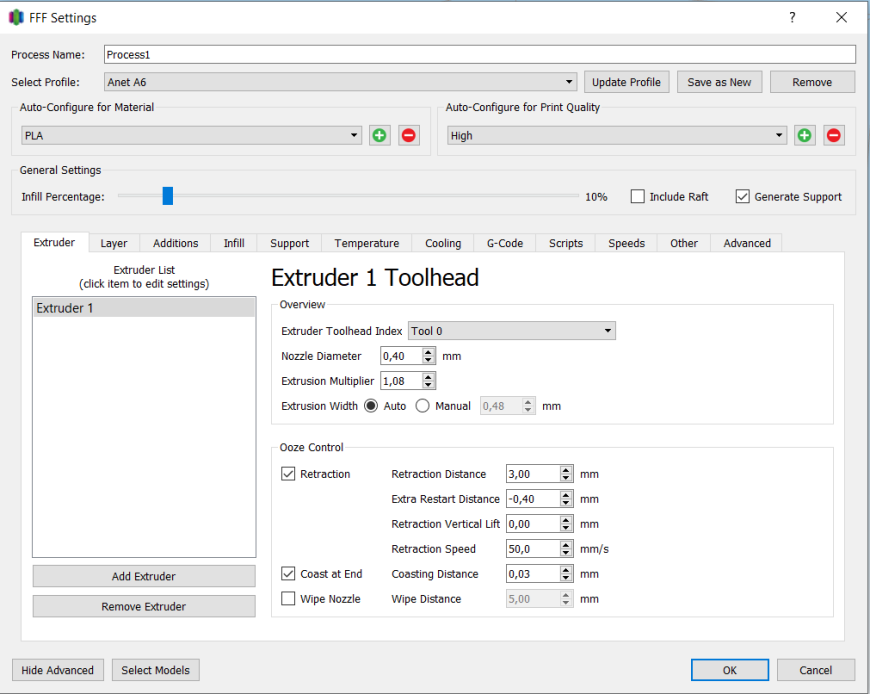
Task: Delete the High print quality preset
Action: (834, 135)
